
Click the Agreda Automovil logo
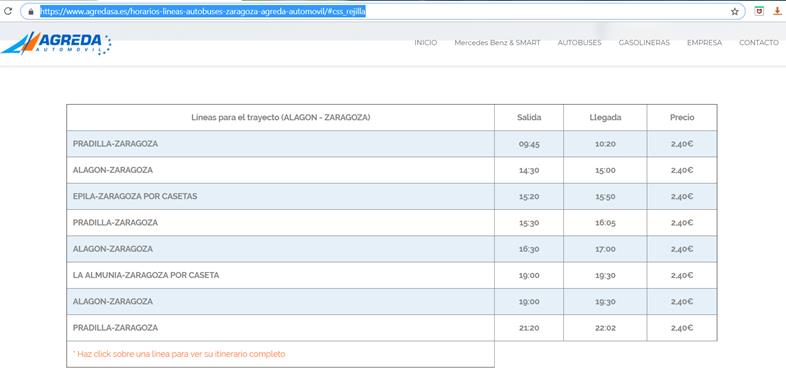pos(56,43)
